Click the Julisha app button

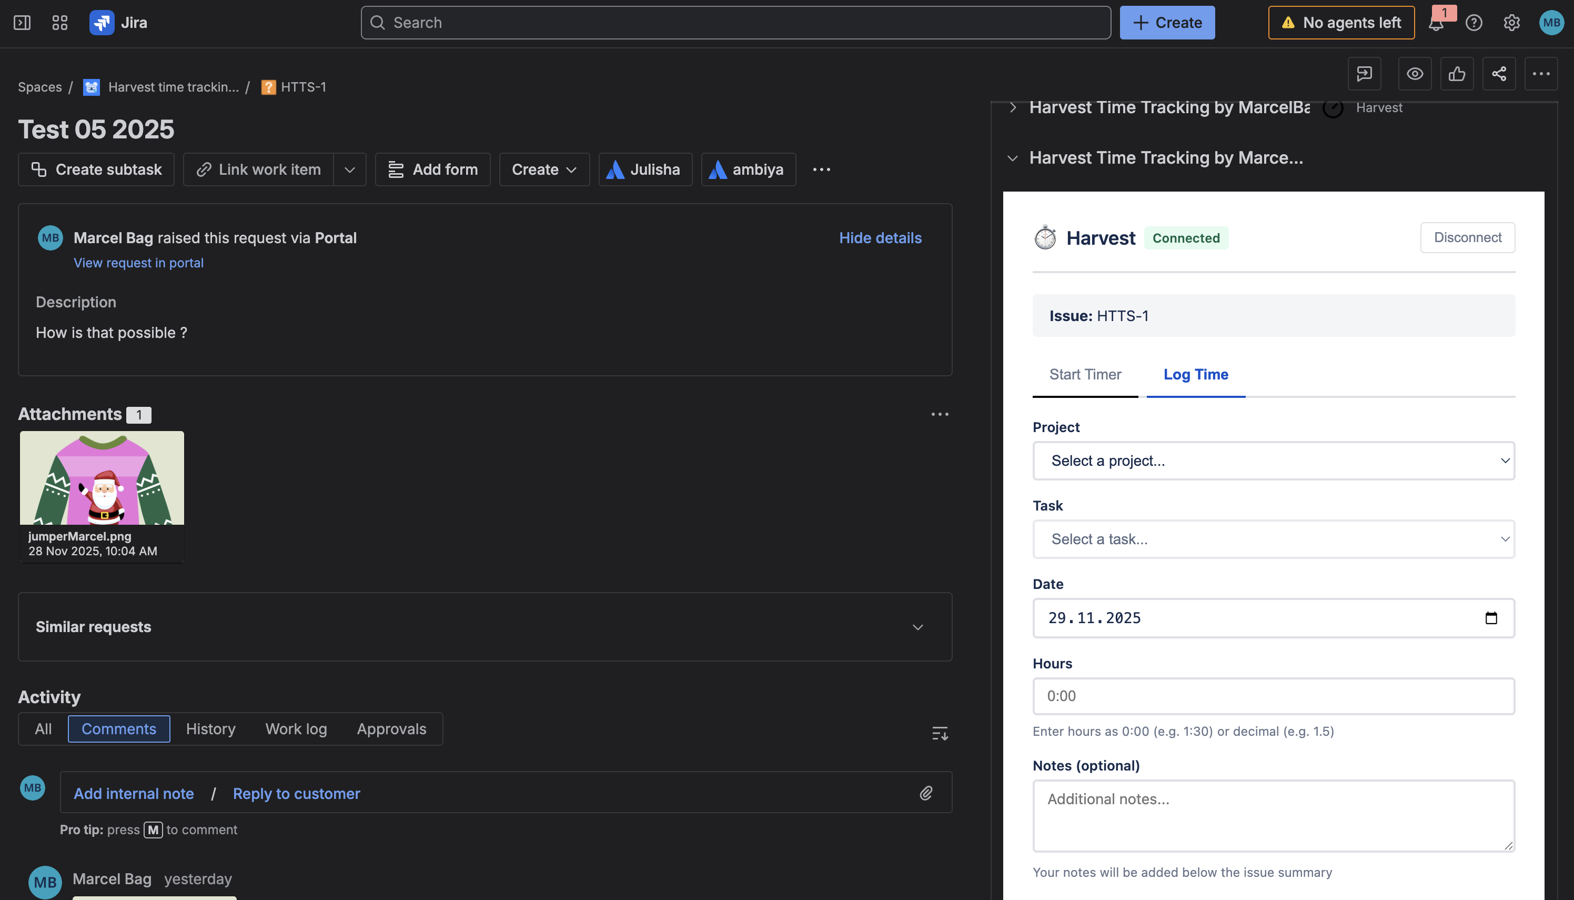click(645, 170)
